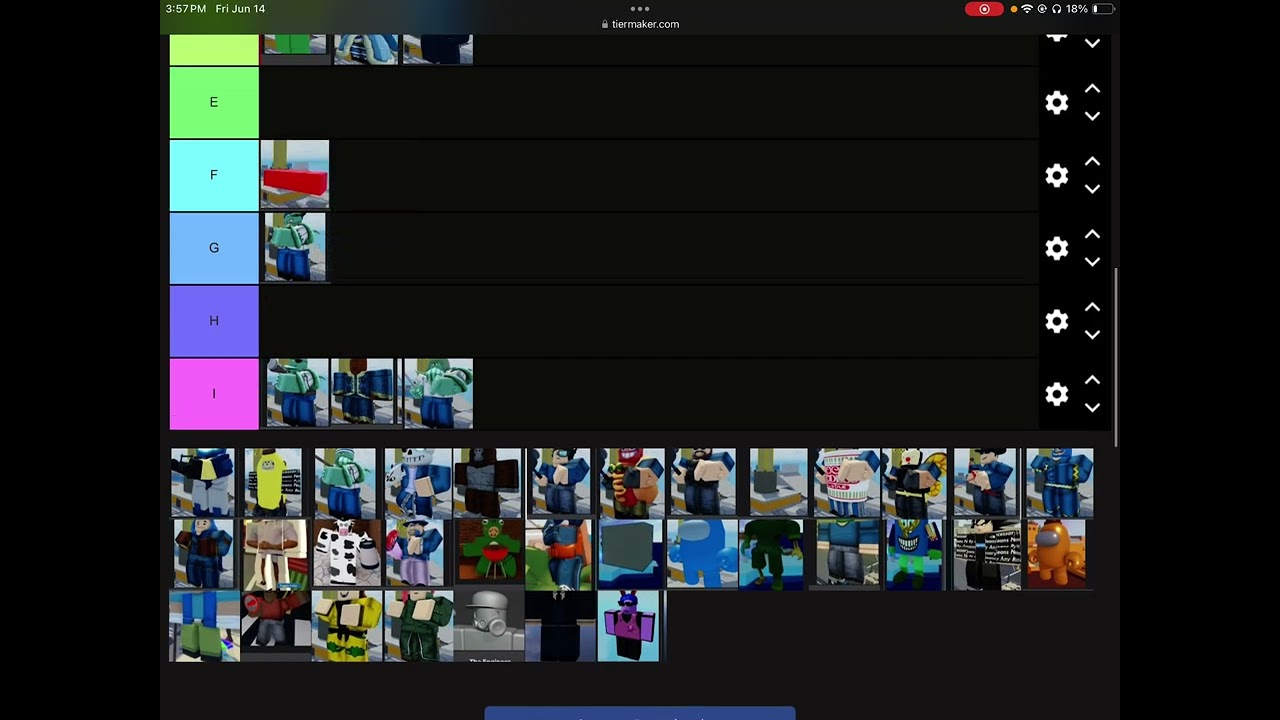The width and height of the screenshot is (1280, 720).
Task: Pick the cow-patterned character thumbnail
Action: coord(346,554)
